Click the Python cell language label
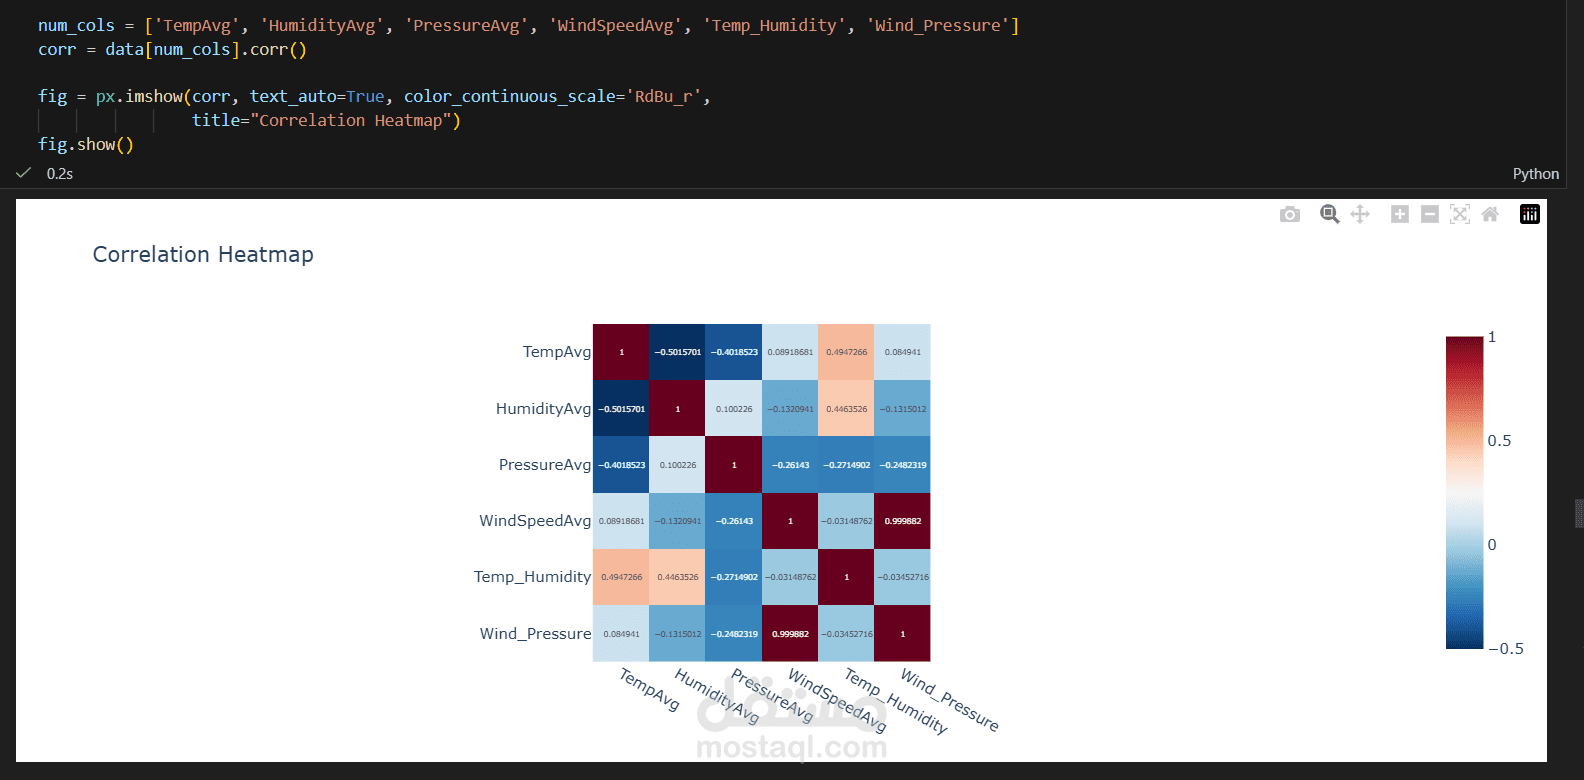Viewport: 1584px width, 780px height. [x=1535, y=173]
